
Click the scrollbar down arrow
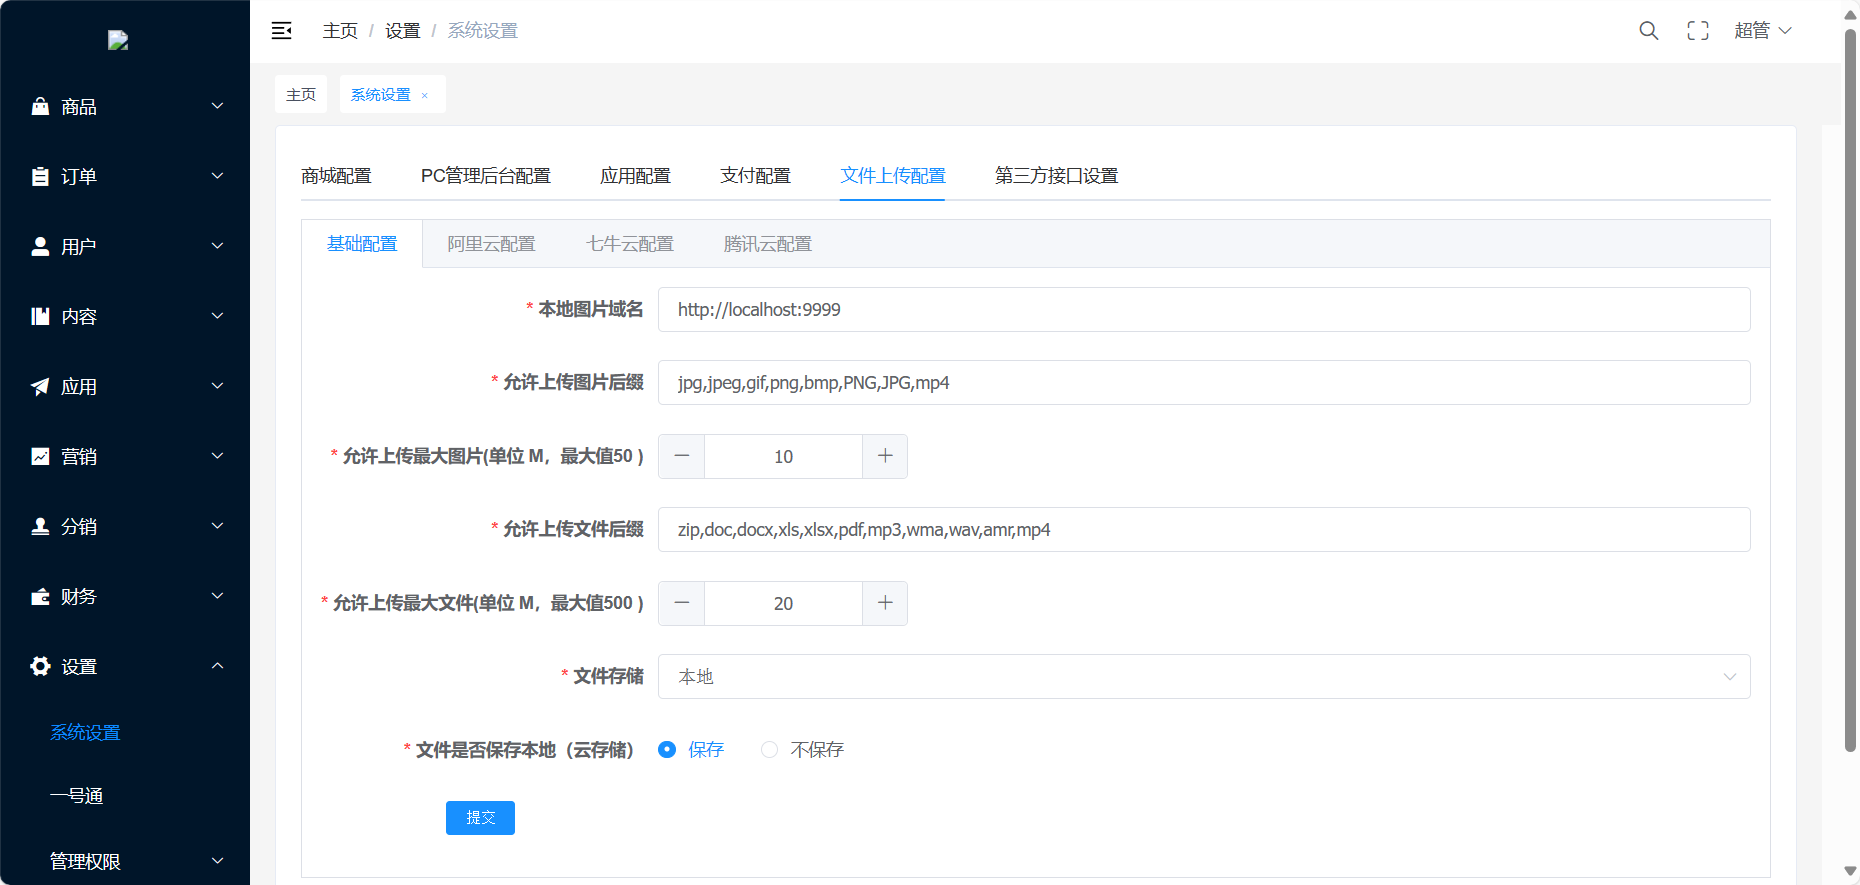(x=1850, y=871)
